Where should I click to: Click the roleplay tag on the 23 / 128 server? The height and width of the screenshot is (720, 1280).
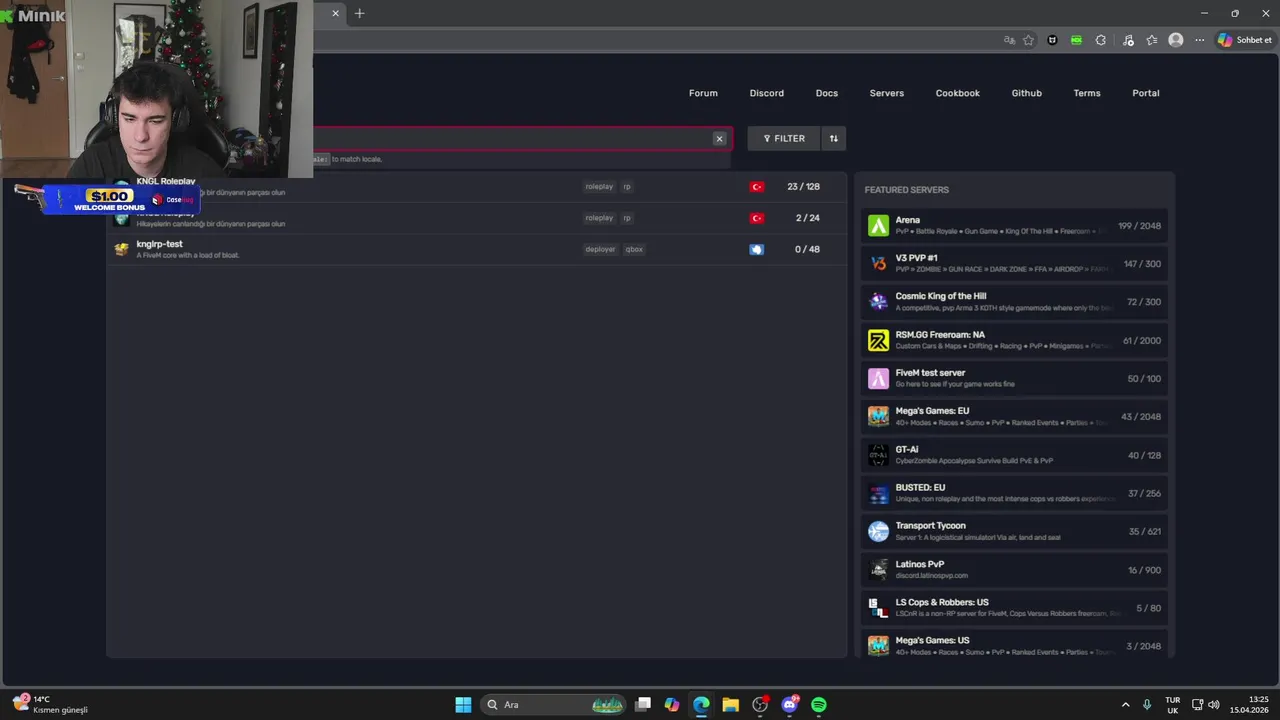599,187
